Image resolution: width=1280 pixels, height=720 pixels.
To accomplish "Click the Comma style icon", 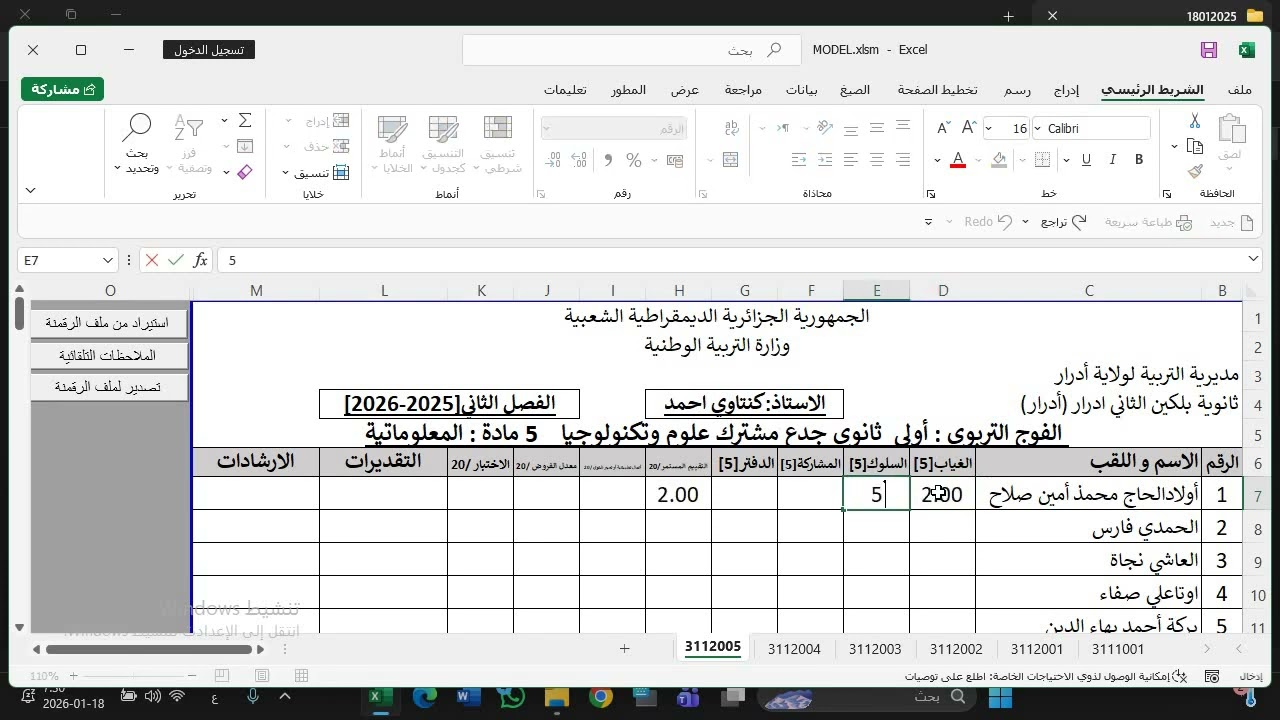I will [607, 160].
